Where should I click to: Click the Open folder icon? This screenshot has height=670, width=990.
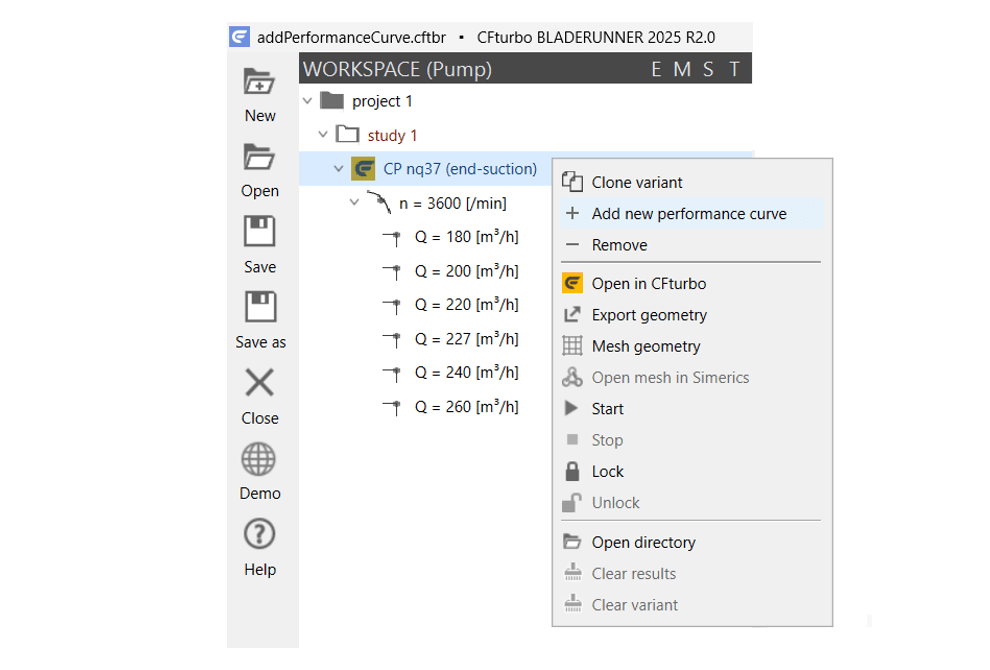pos(259,157)
